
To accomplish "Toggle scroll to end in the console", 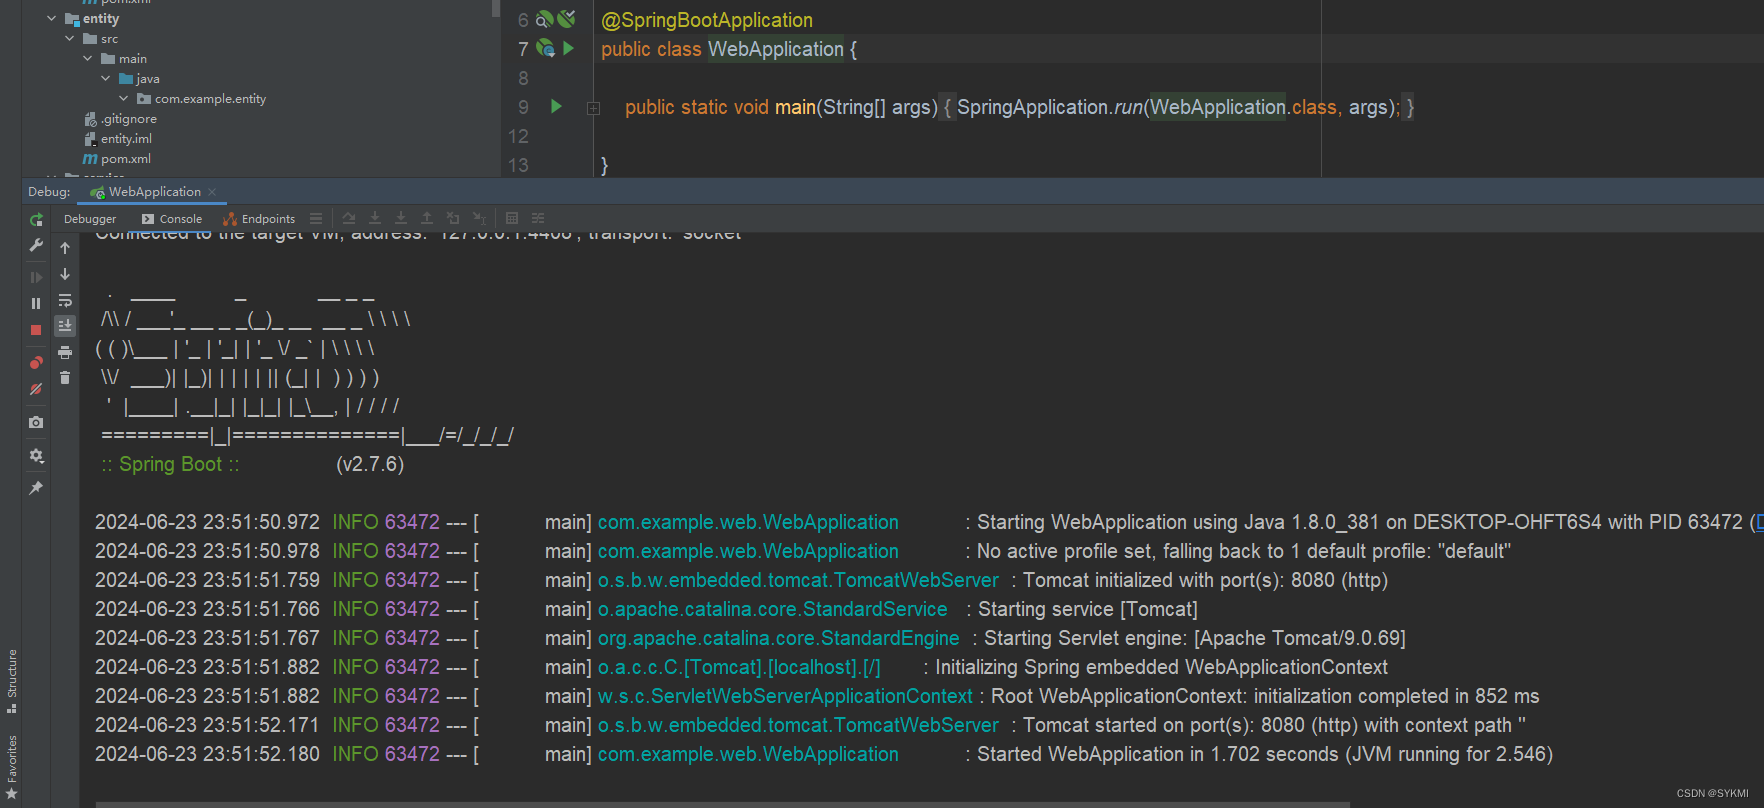I will (x=65, y=326).
